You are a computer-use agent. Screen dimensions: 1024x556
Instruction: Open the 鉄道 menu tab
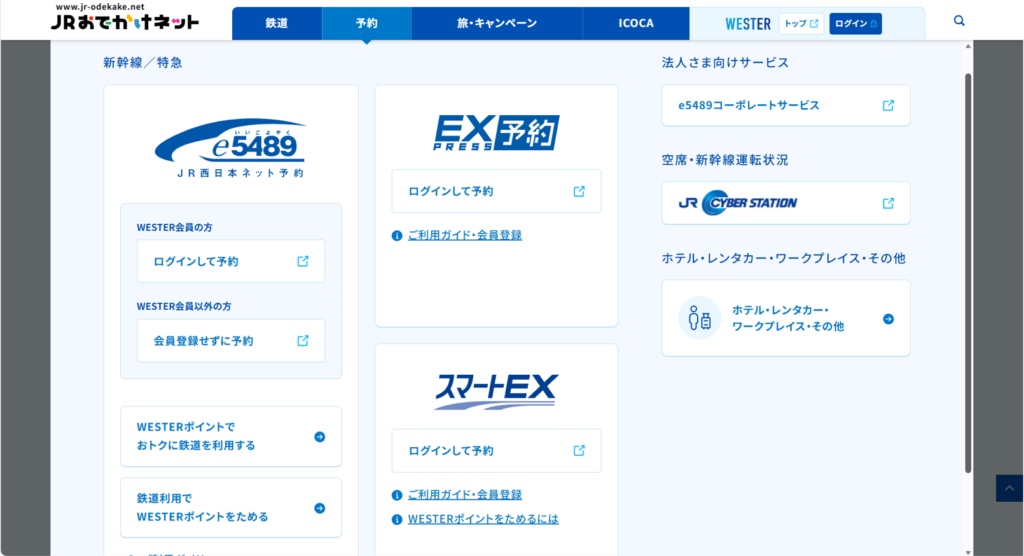(277, 23)
